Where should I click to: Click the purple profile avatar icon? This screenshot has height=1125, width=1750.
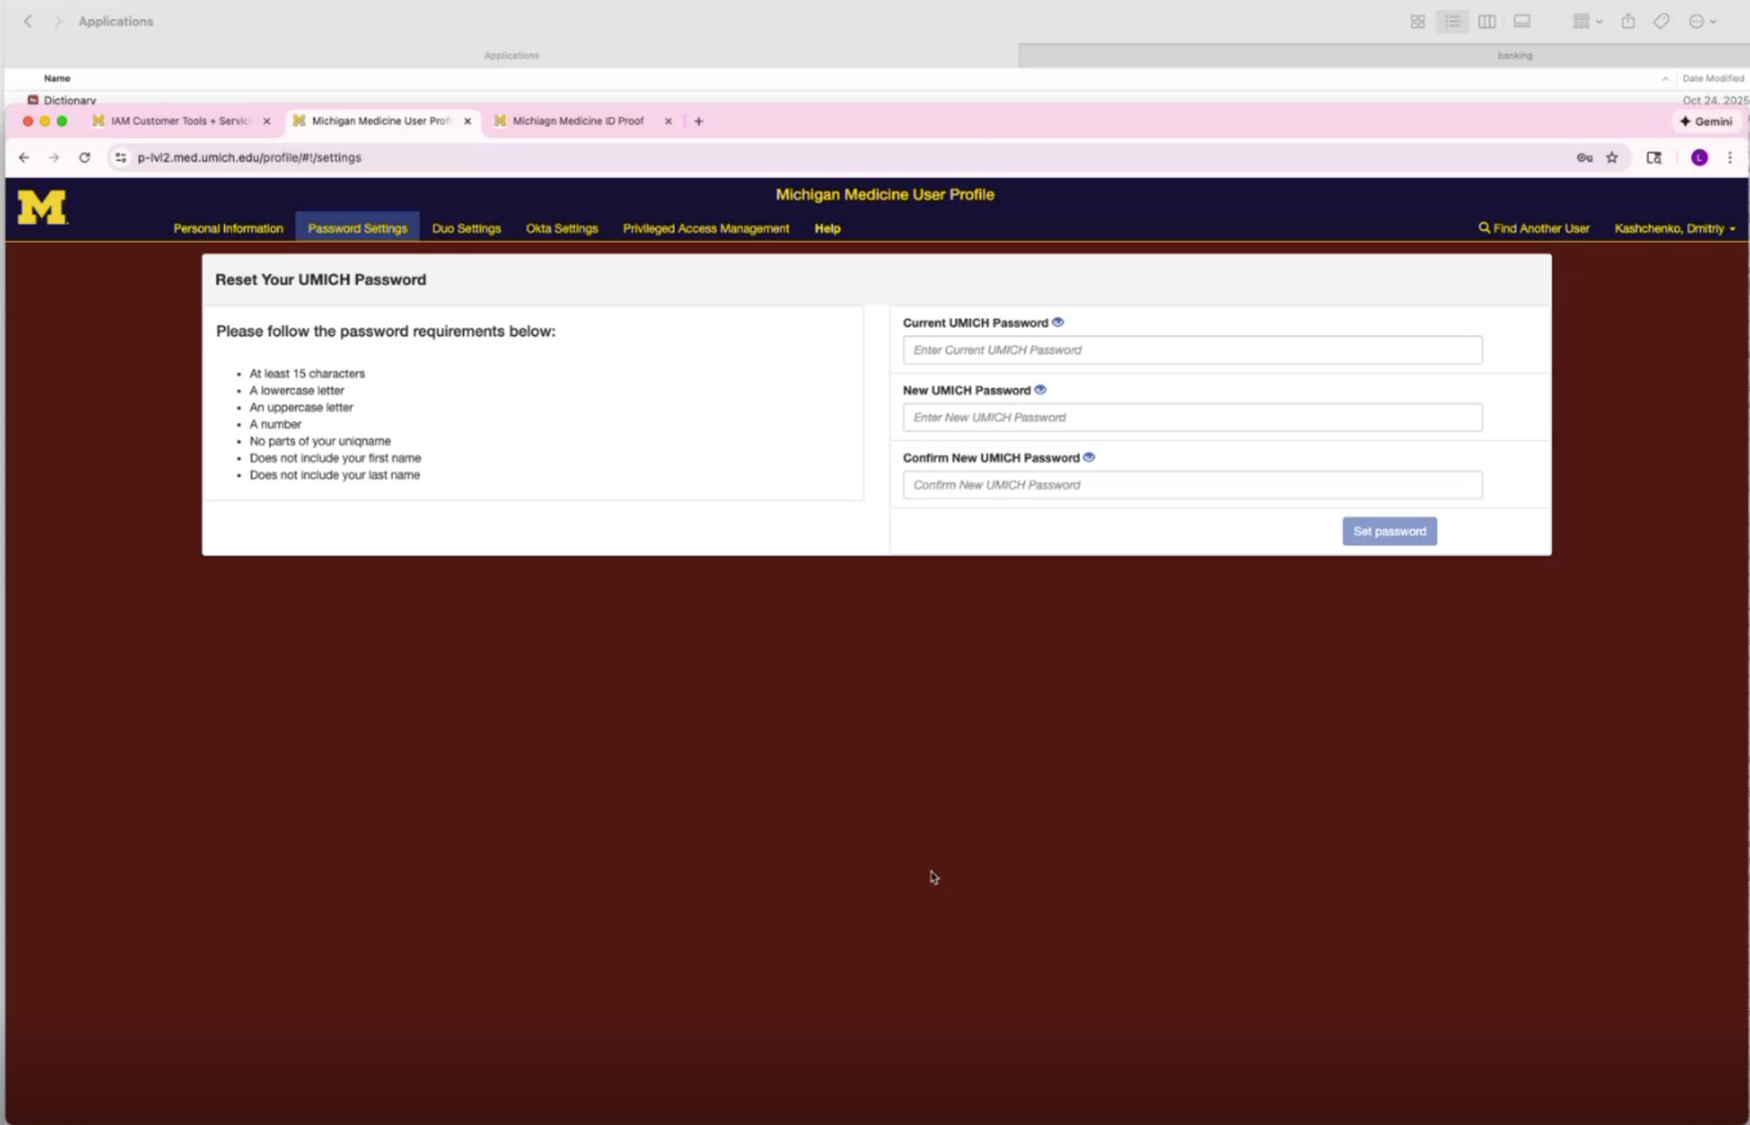click(1699, 158)
